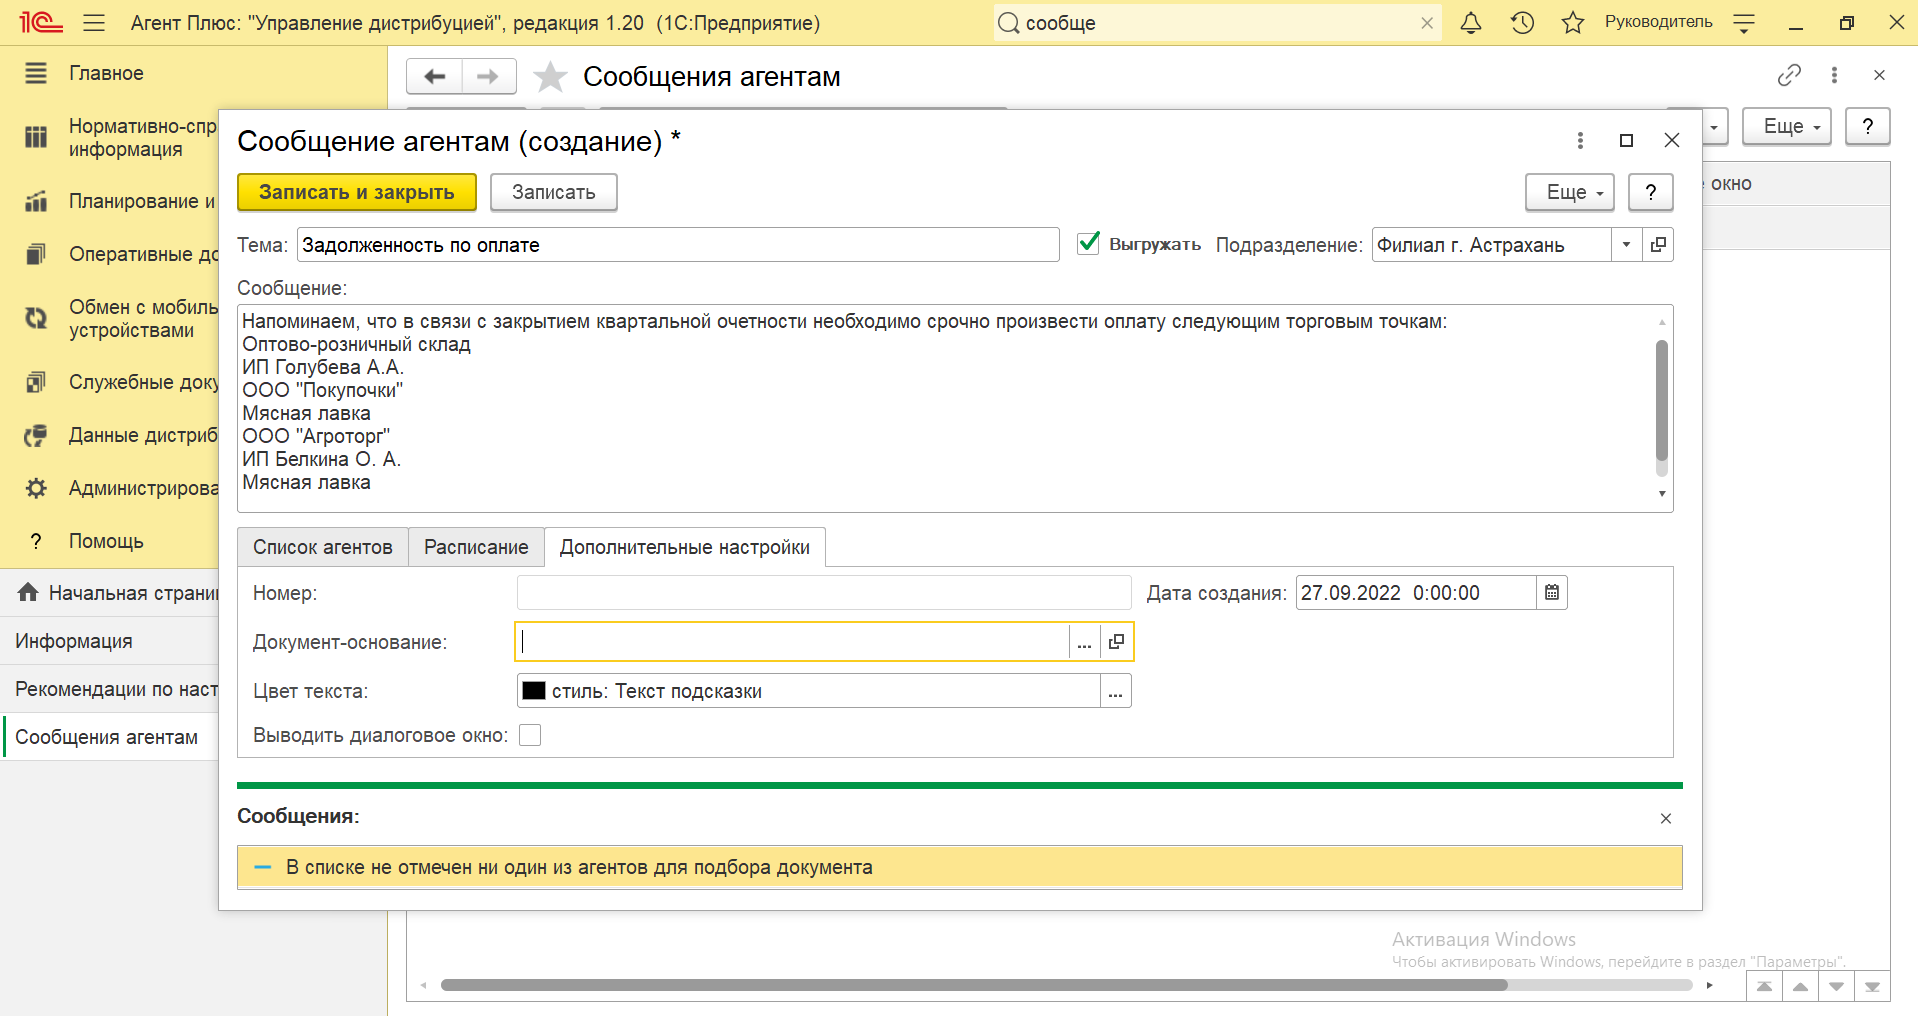Select Дополнительные настройки tab

(x=684, y=547)
